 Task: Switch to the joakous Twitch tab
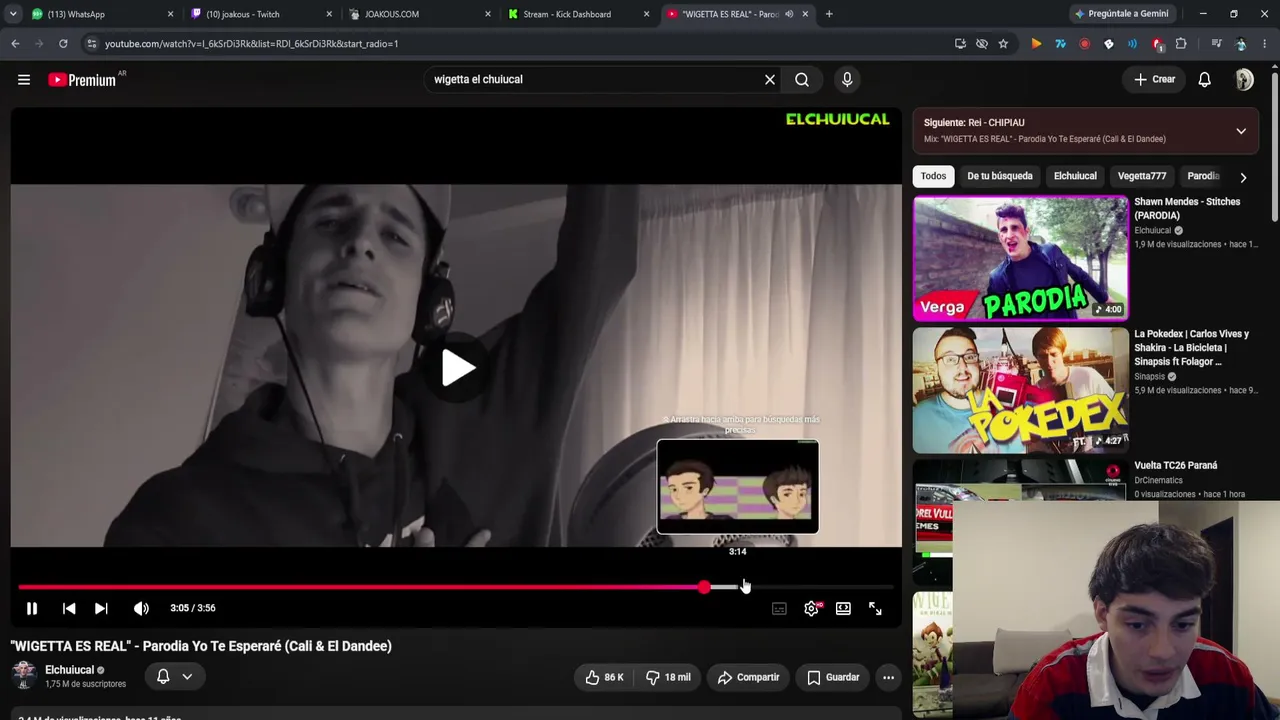260,14
